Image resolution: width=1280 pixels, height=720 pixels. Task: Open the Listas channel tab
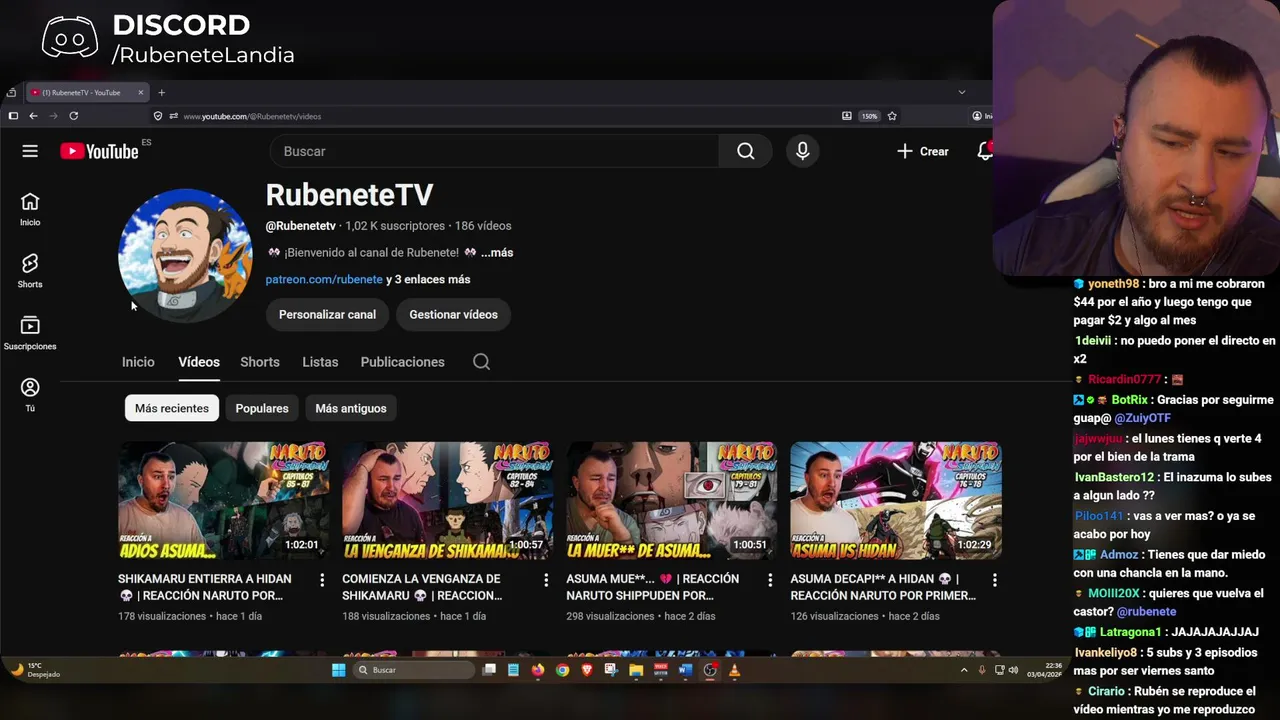(x=320, y=362)
